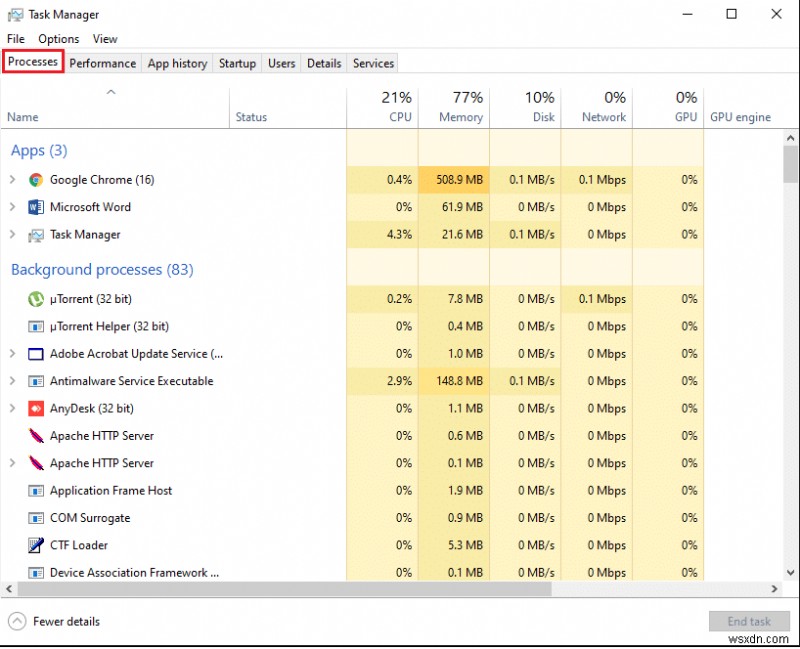The image size is (800, 649).
Task: Click the vertical scrollbar thumb
Action: click(790, 165)
